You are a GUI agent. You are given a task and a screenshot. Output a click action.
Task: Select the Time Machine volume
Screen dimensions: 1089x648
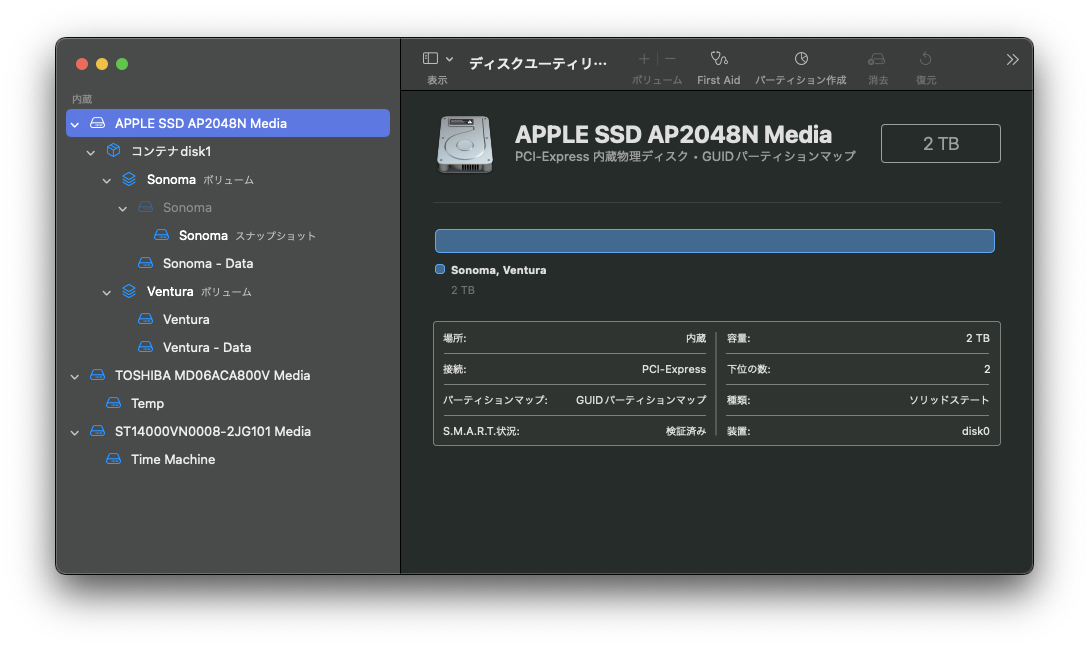click(228, 459)
